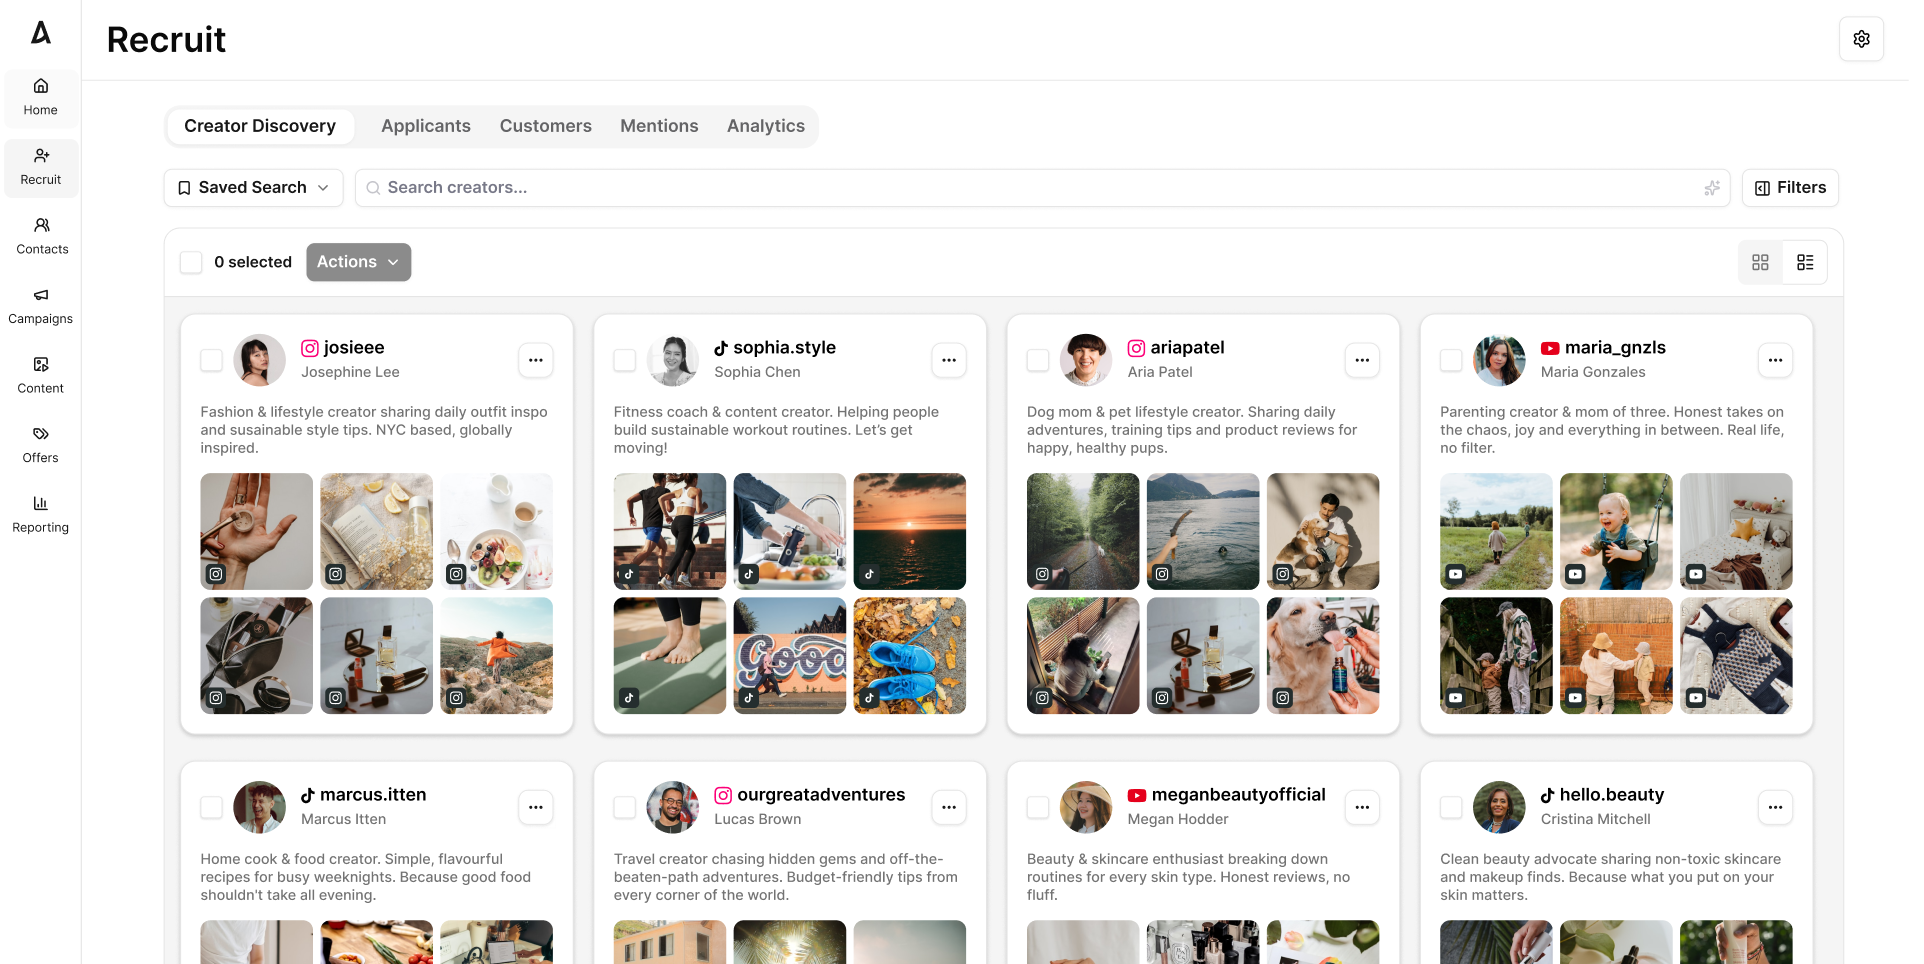Click the 0 selected label
Viewport: 1924px width, 964px height.
(x=253, y=262)
